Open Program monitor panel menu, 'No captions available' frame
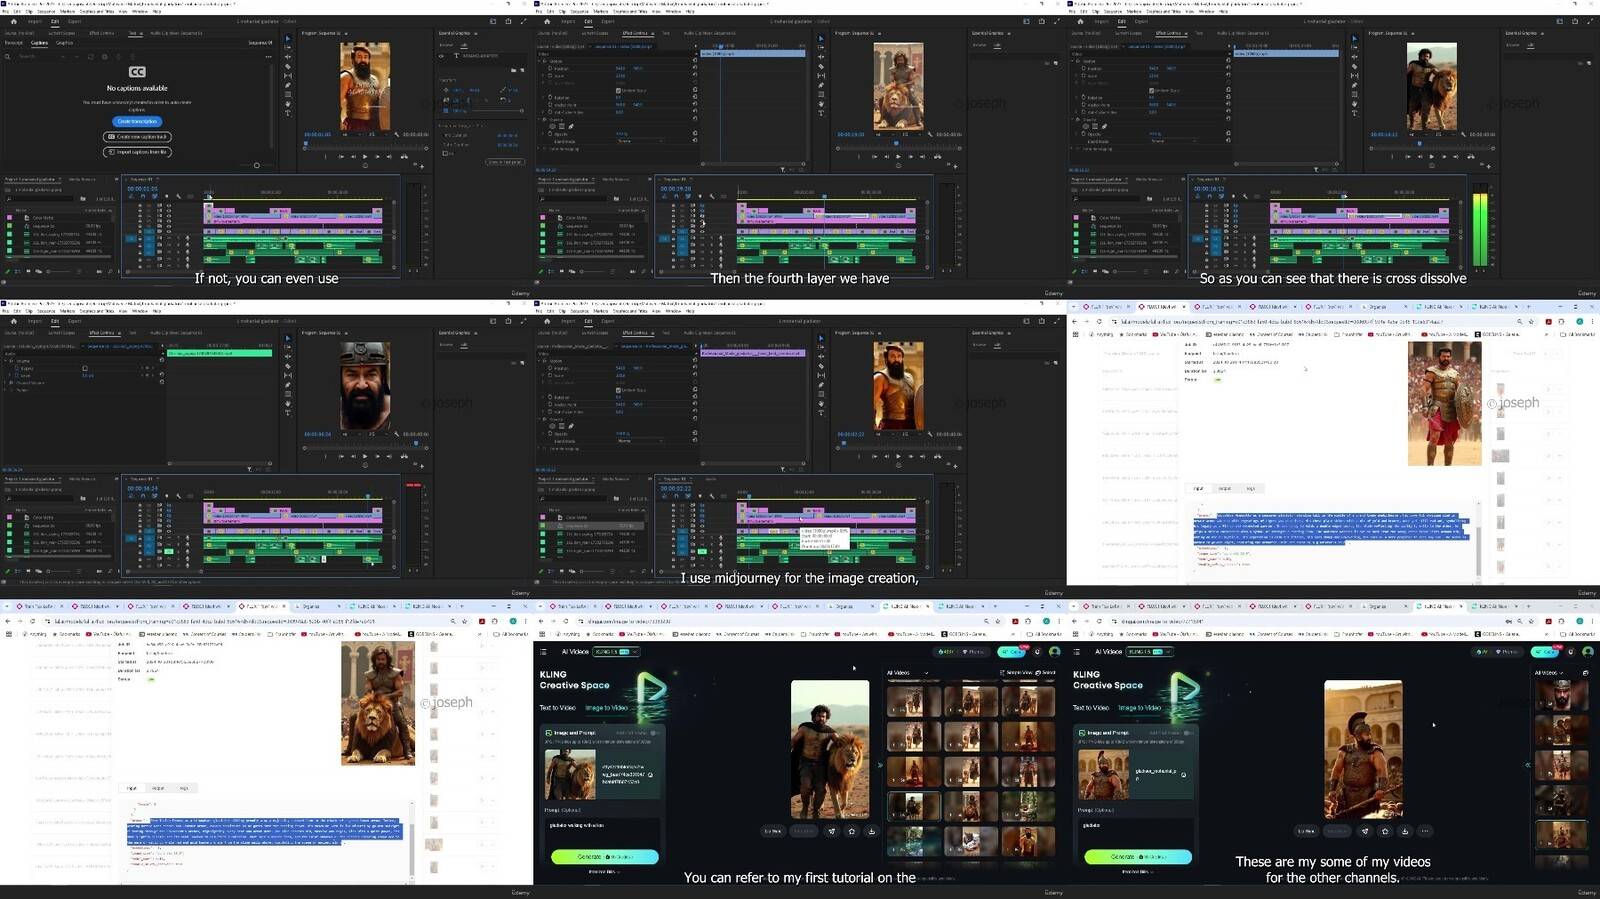 click(x=346, y=33)
